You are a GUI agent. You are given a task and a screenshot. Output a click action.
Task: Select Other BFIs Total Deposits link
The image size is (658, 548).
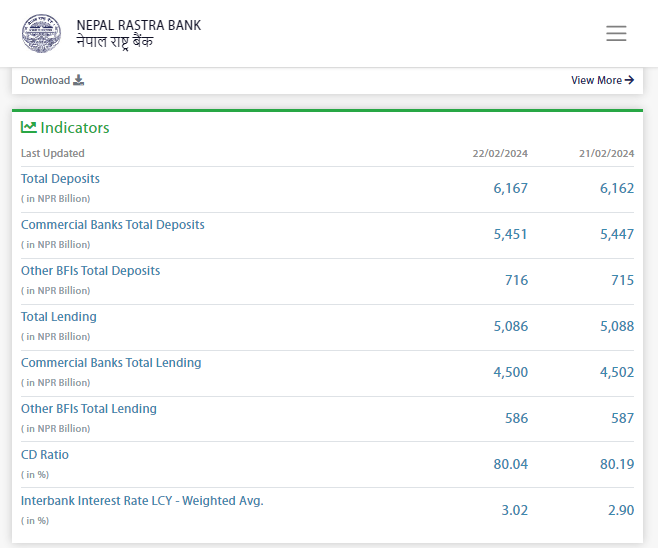[90, 271]
